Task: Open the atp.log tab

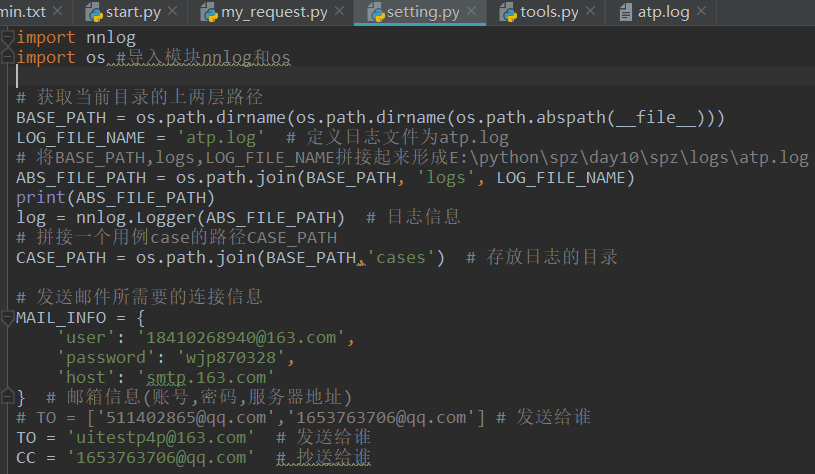Action: tap(663, 12)
